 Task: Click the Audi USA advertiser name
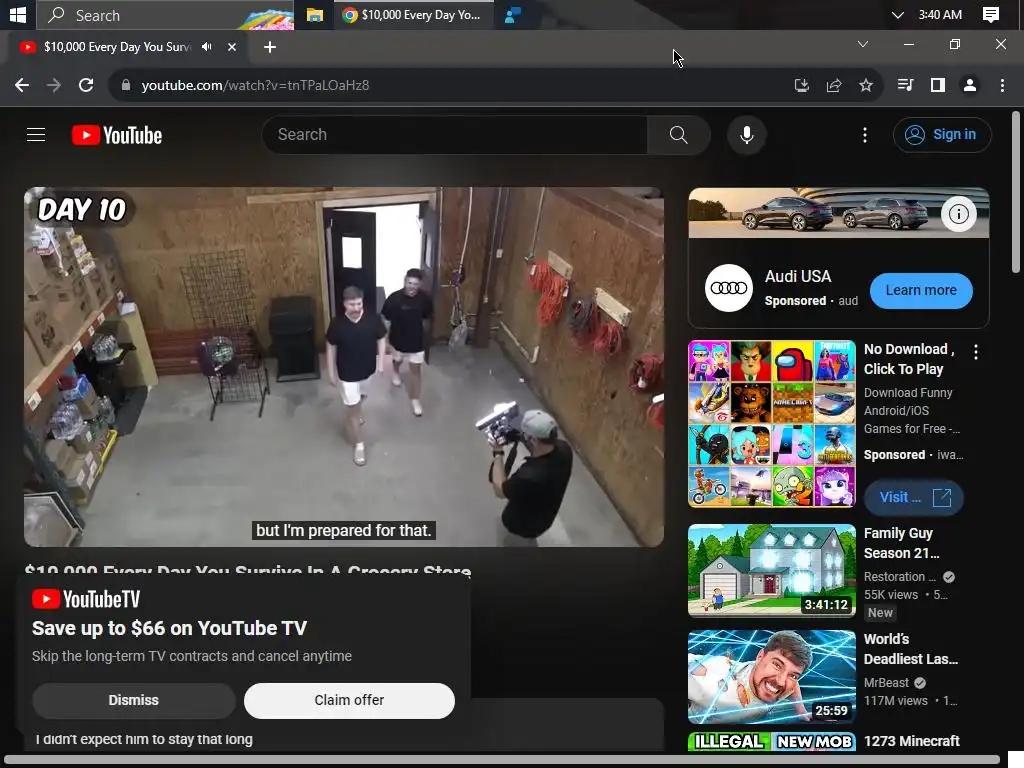click(798, 276)
